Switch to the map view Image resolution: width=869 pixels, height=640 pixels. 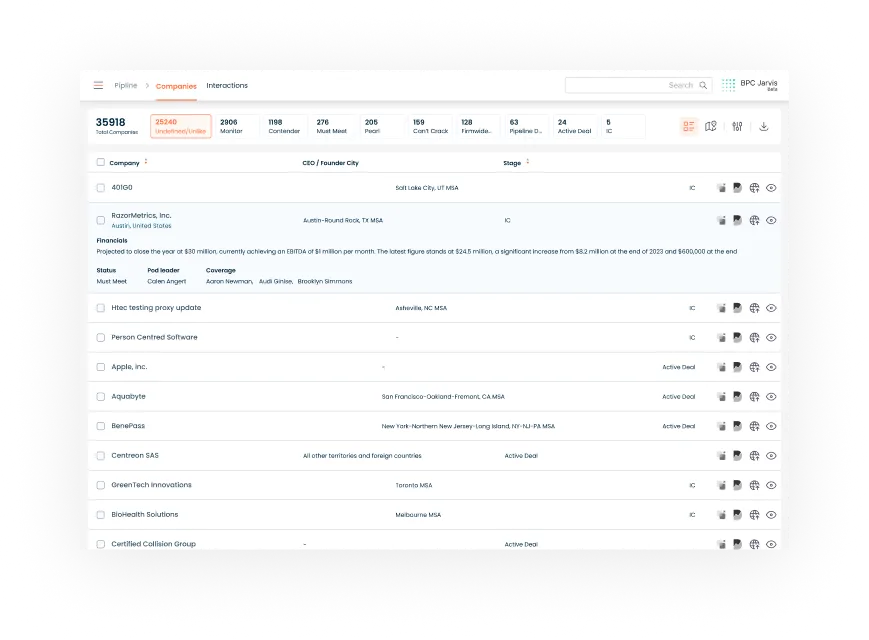click(711, 126)
